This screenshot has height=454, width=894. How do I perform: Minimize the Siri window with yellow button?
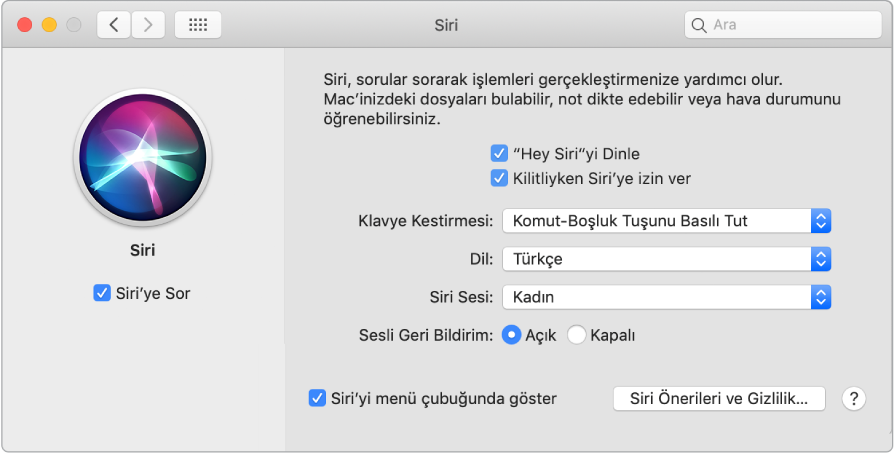pos(50,25)
